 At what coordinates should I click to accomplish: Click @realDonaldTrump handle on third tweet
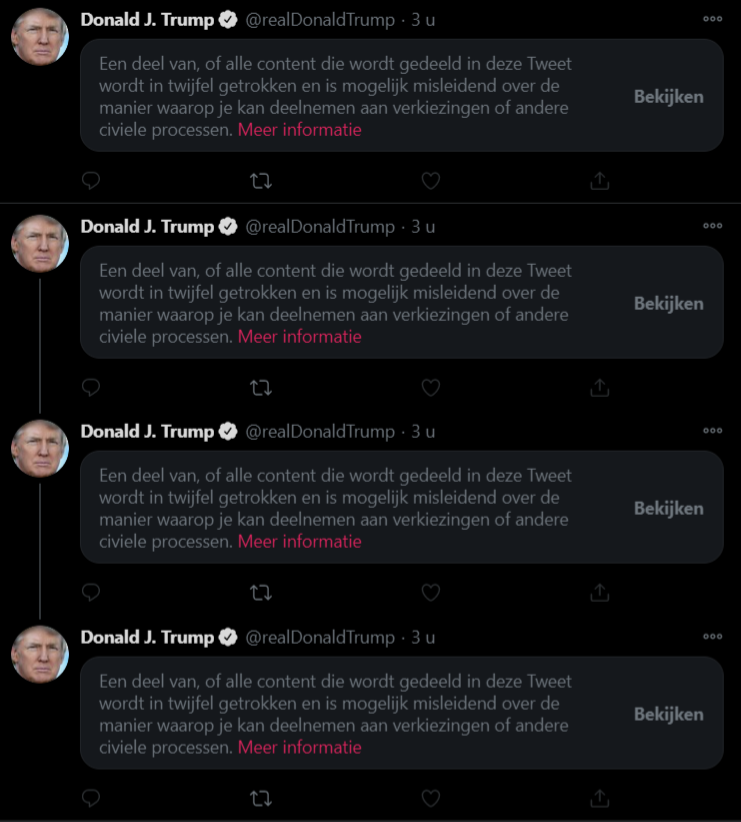tap(320, 431)
